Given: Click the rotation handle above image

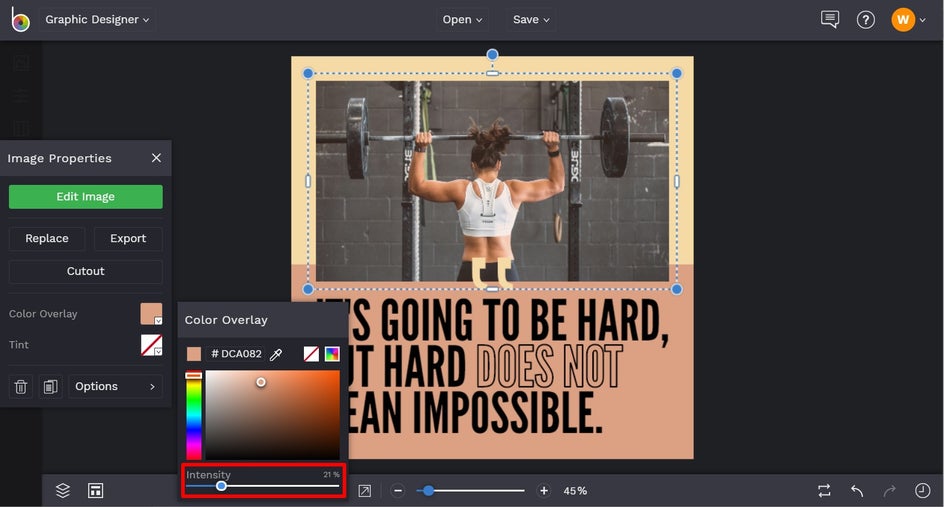Looking at the screenshot, I should (x=492, y=55).
